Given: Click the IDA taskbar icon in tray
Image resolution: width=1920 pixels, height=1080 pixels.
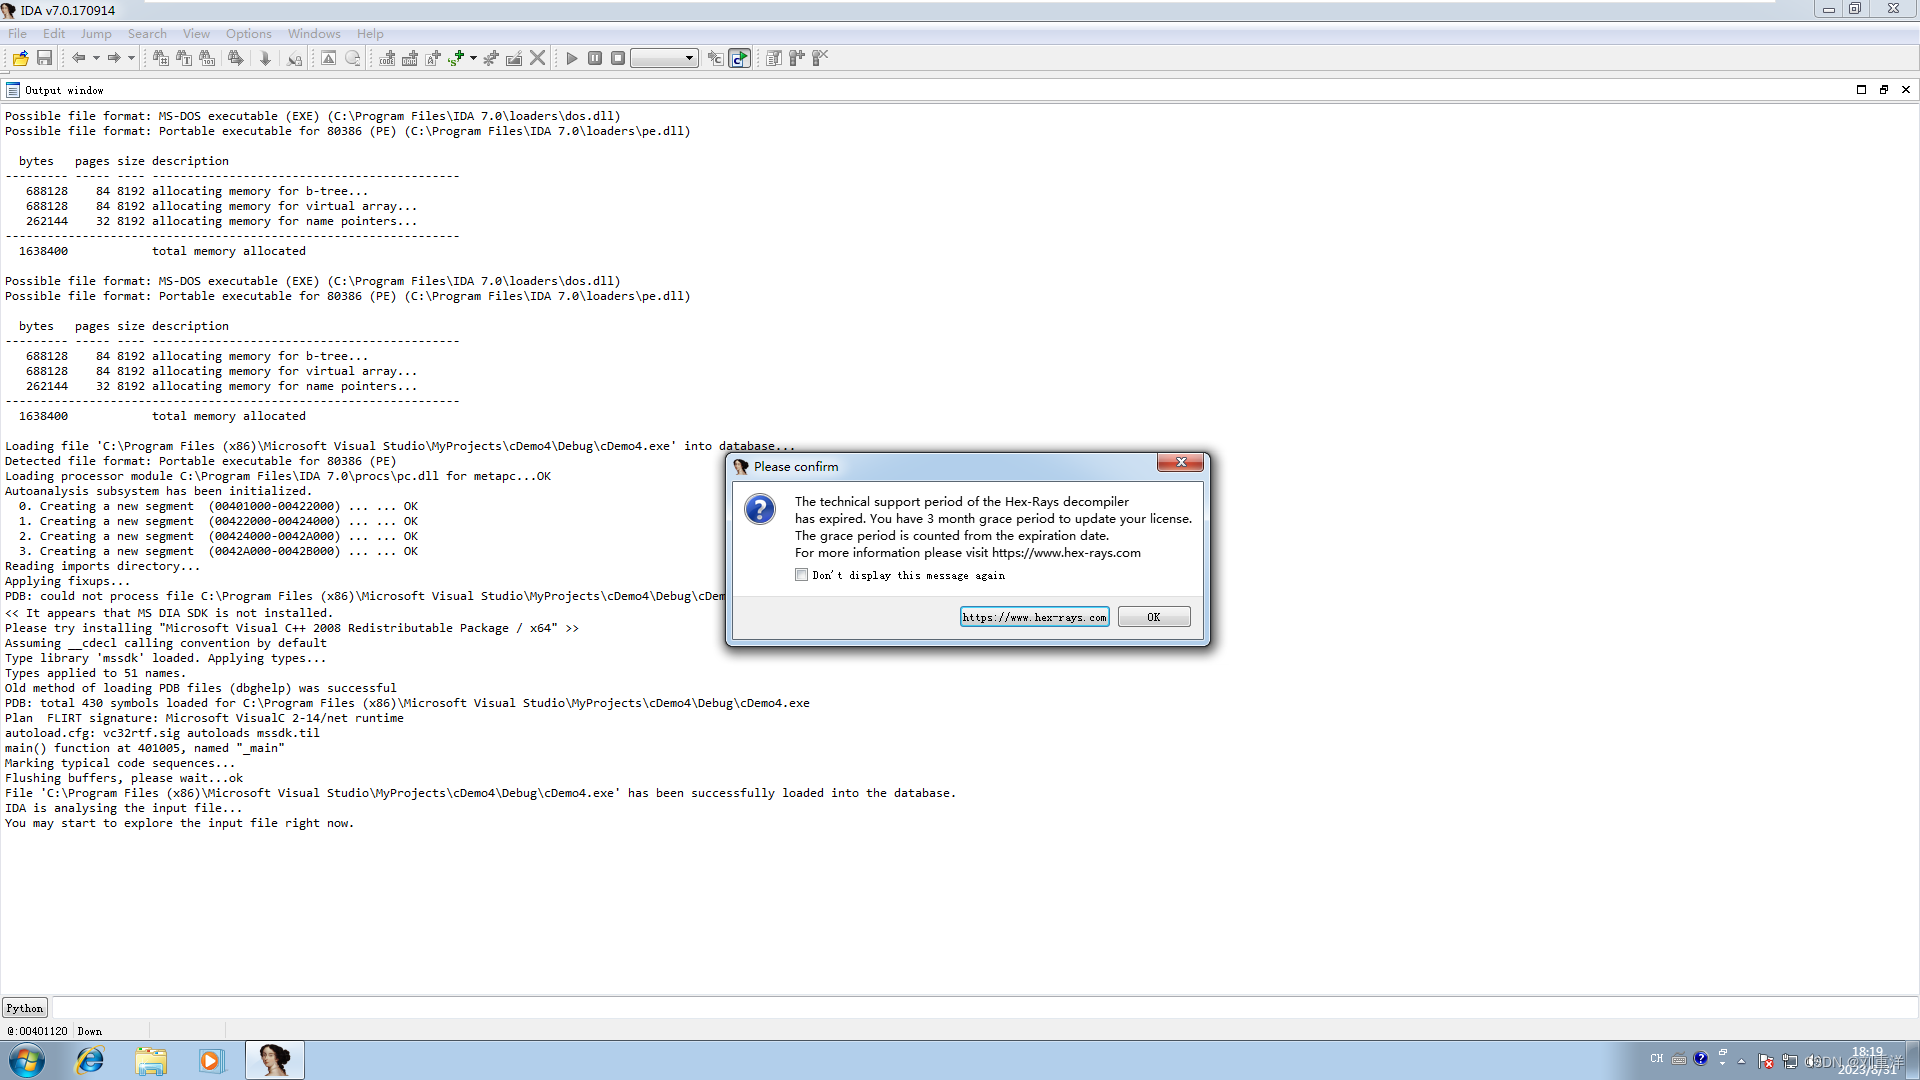Looking at the screenshot, I should [x=273, y=1059].
